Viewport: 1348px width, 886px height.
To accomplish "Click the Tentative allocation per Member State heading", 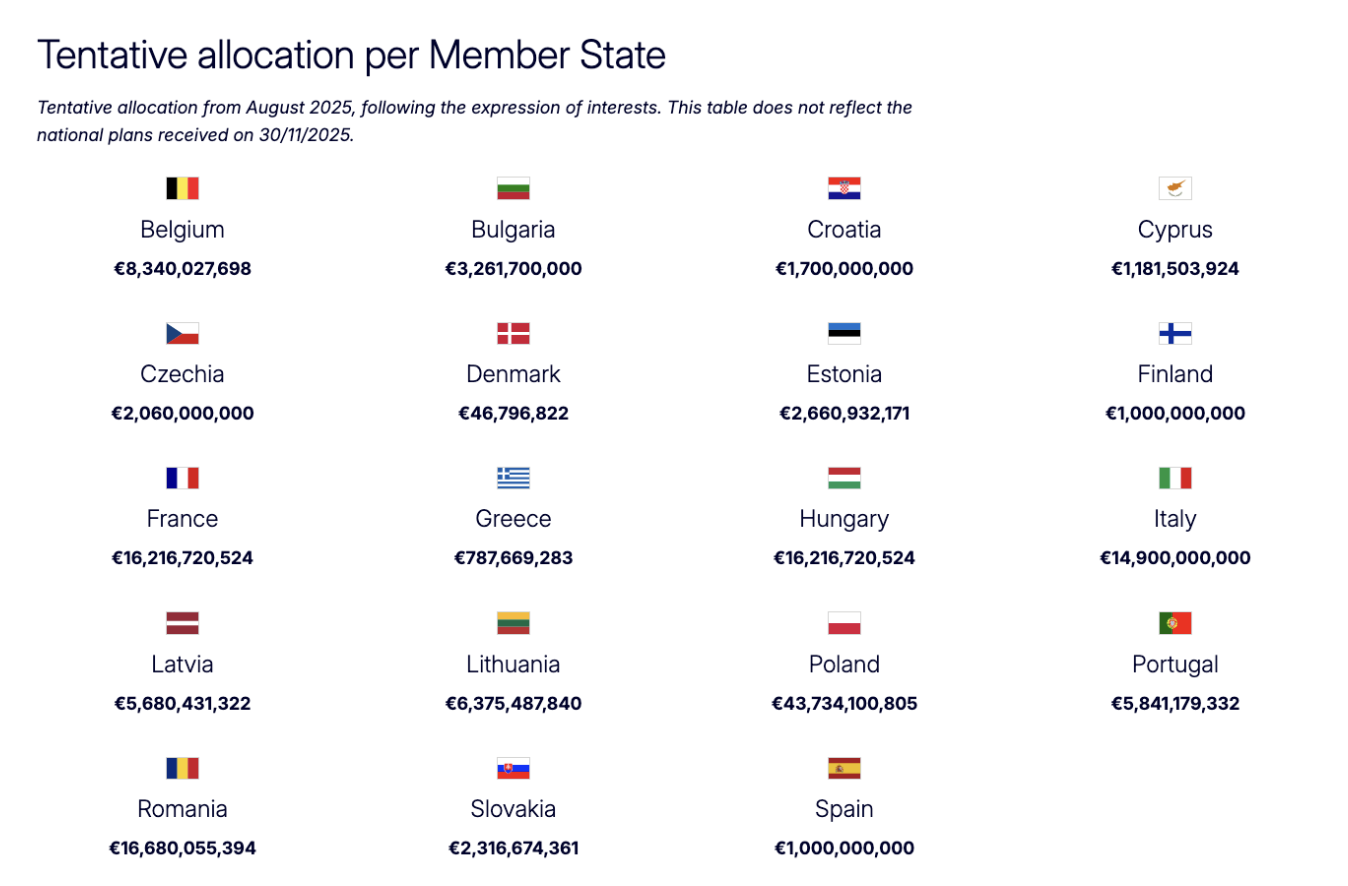I will pos(351,55).
